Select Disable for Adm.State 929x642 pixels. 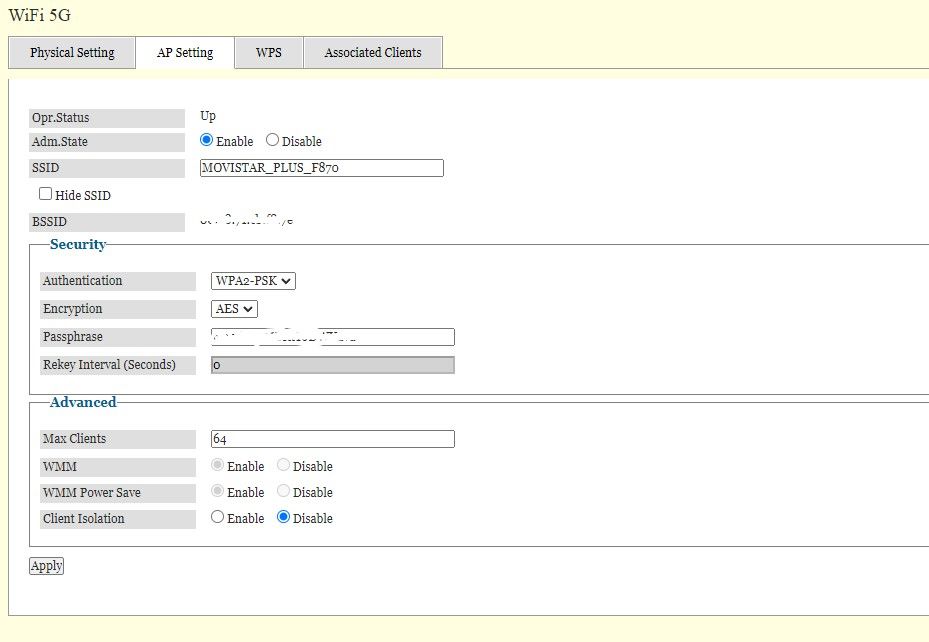tap(272, 141)
